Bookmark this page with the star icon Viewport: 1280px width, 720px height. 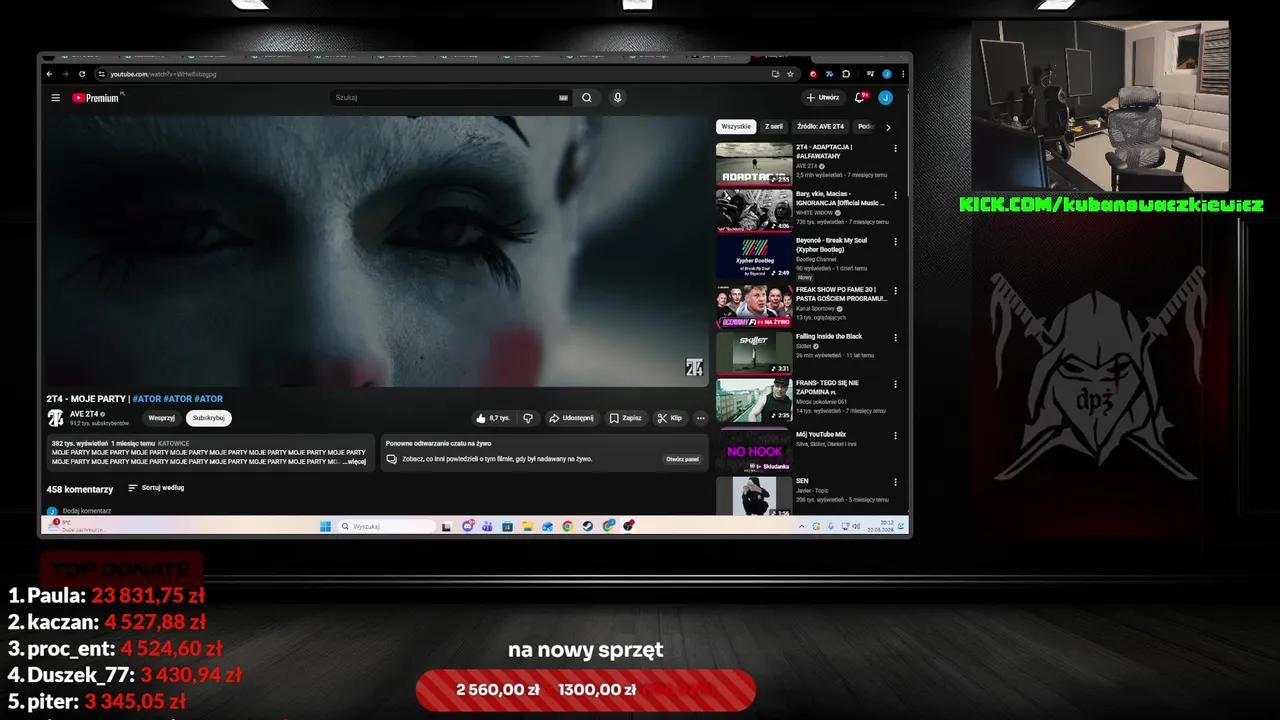pyautogui.click(x=790, y=74)
